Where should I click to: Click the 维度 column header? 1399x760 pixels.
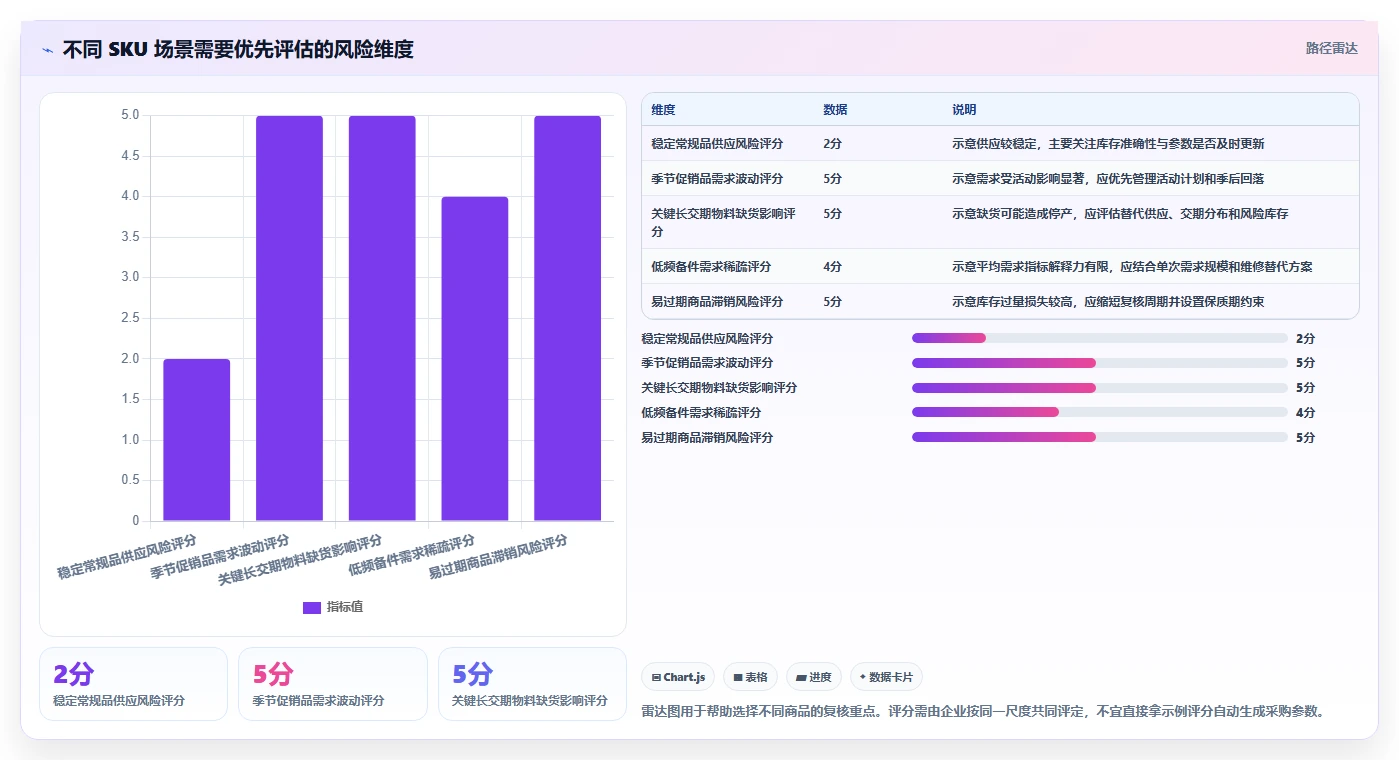pos(663,110)
